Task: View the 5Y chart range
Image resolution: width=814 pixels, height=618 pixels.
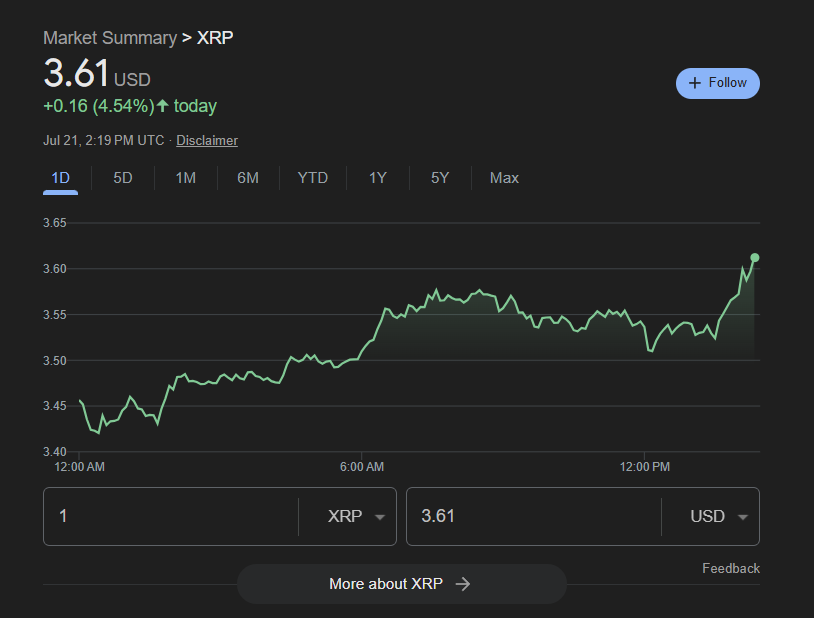Action: (x=440, y=178)
